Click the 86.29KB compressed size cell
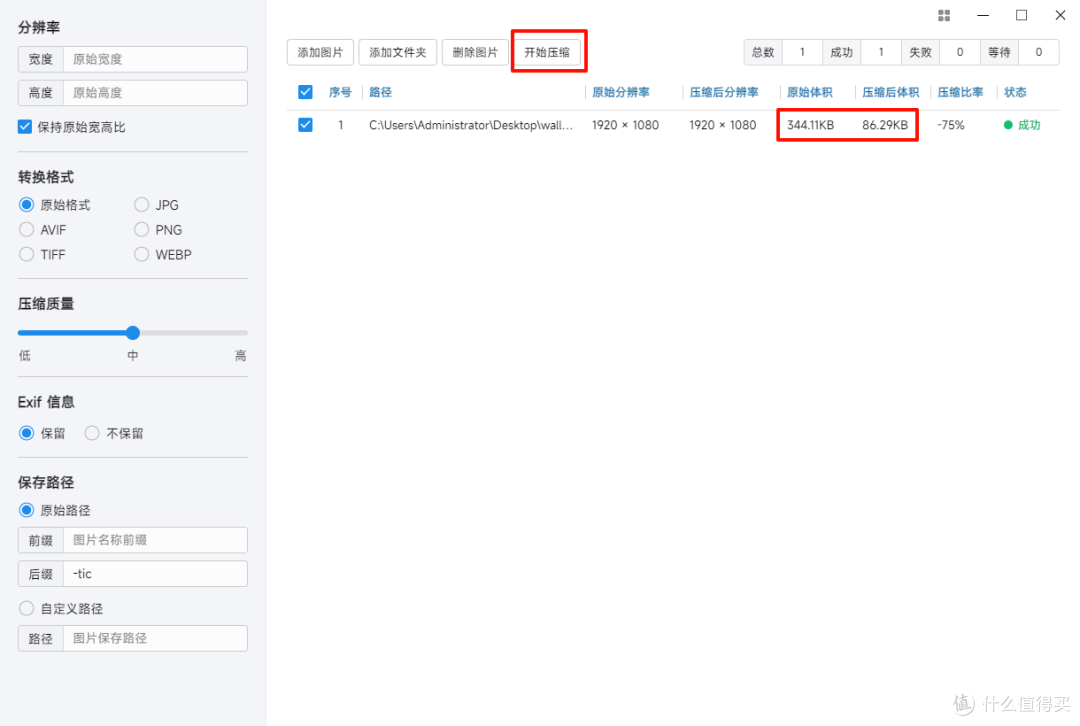The height and width of the screenshot is (726, 1080). (885, 125)
